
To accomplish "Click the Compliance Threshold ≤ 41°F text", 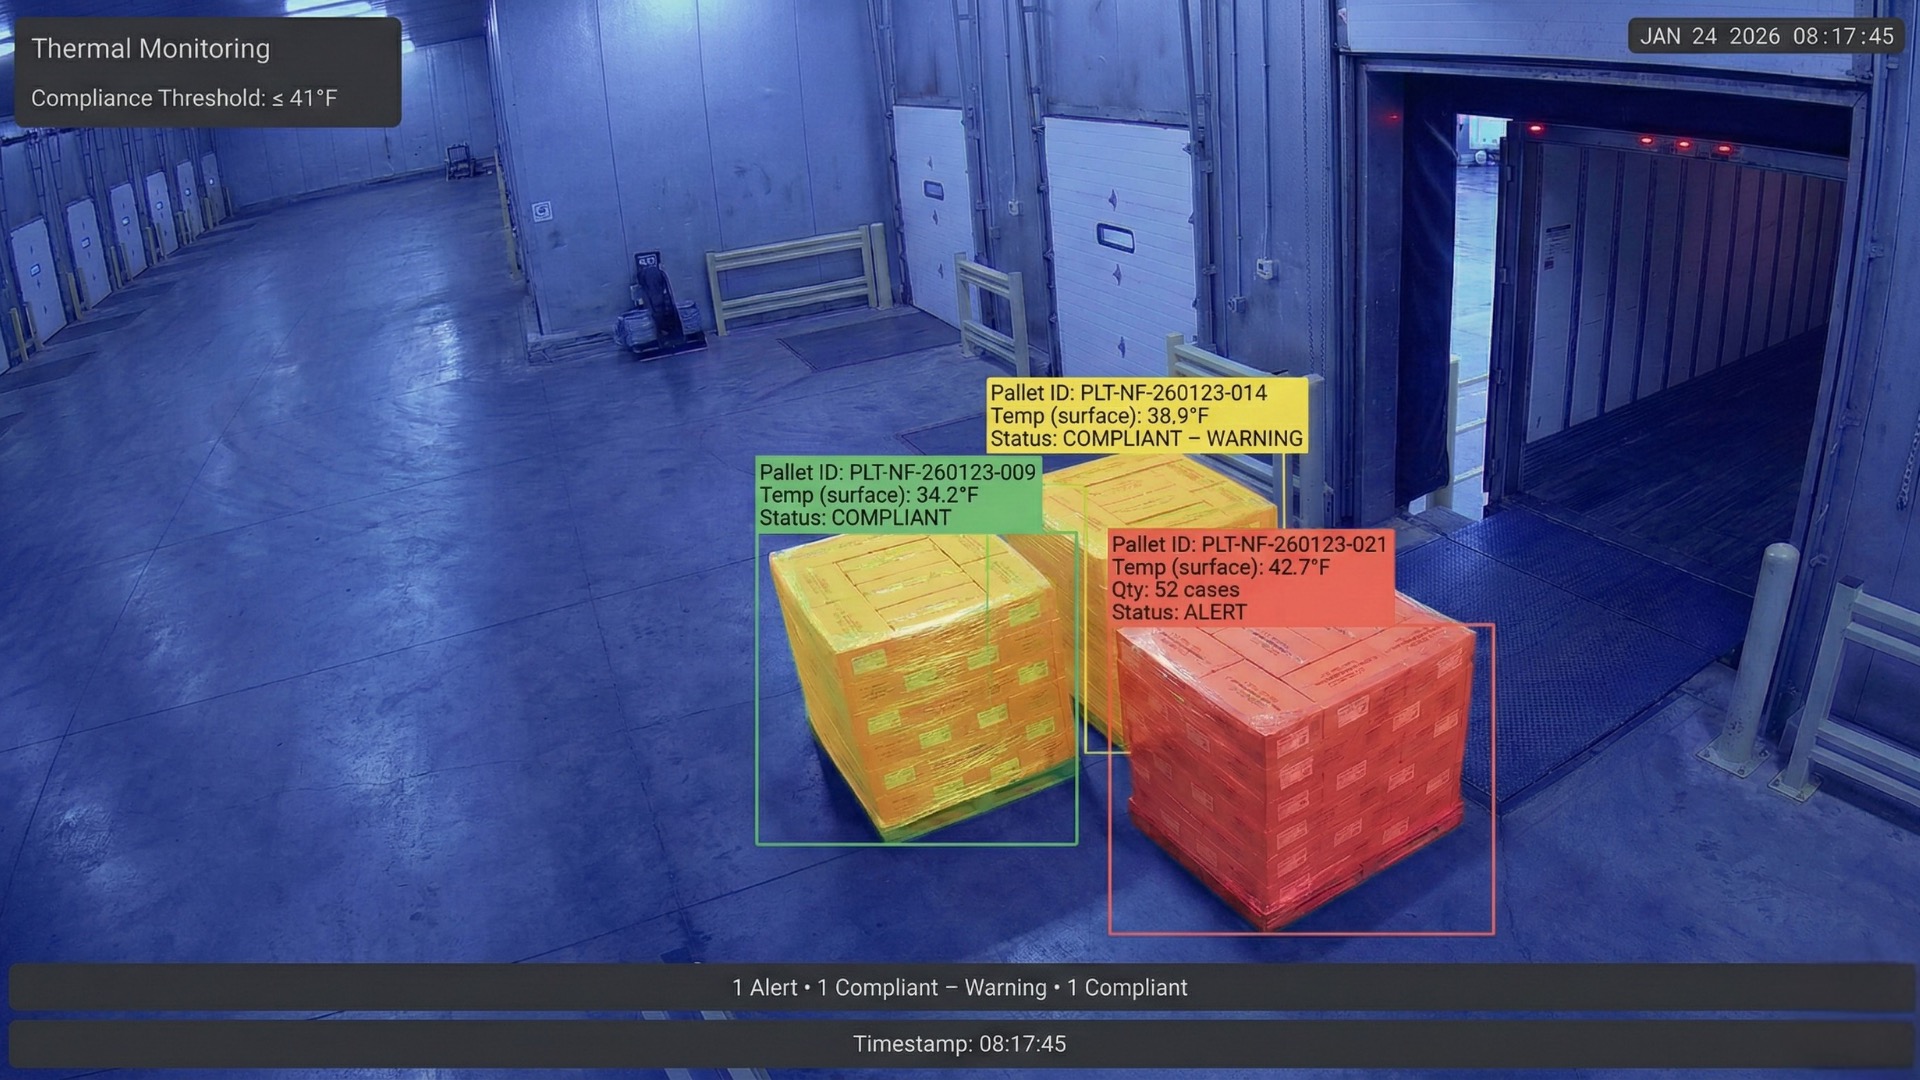I will pos(184,98).
